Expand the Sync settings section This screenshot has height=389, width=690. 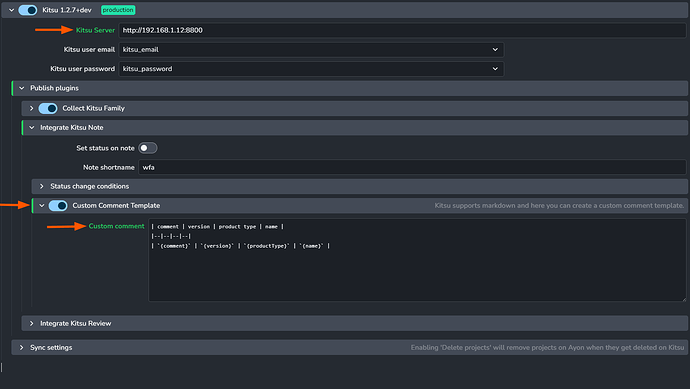22,348
